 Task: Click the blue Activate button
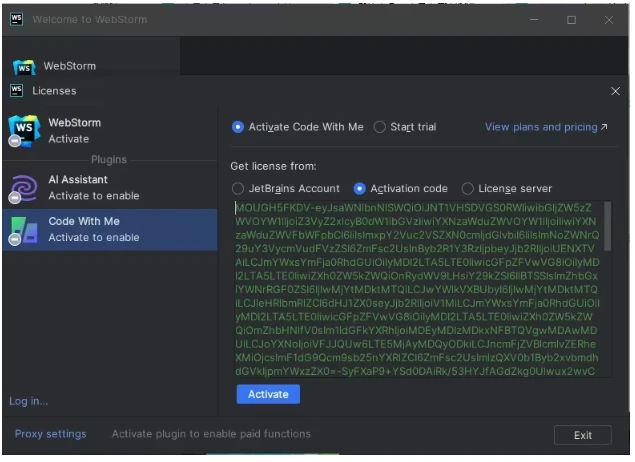tap(268, 394)
